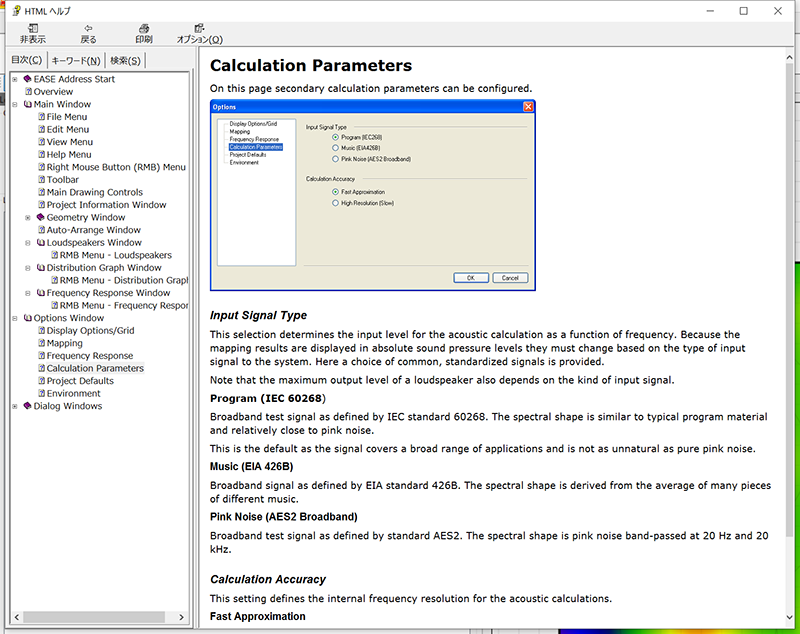Click the page icon beside Auto-Arrange Window
The image size is (800, 634).
pyautogui.click(x=42, y=230)
